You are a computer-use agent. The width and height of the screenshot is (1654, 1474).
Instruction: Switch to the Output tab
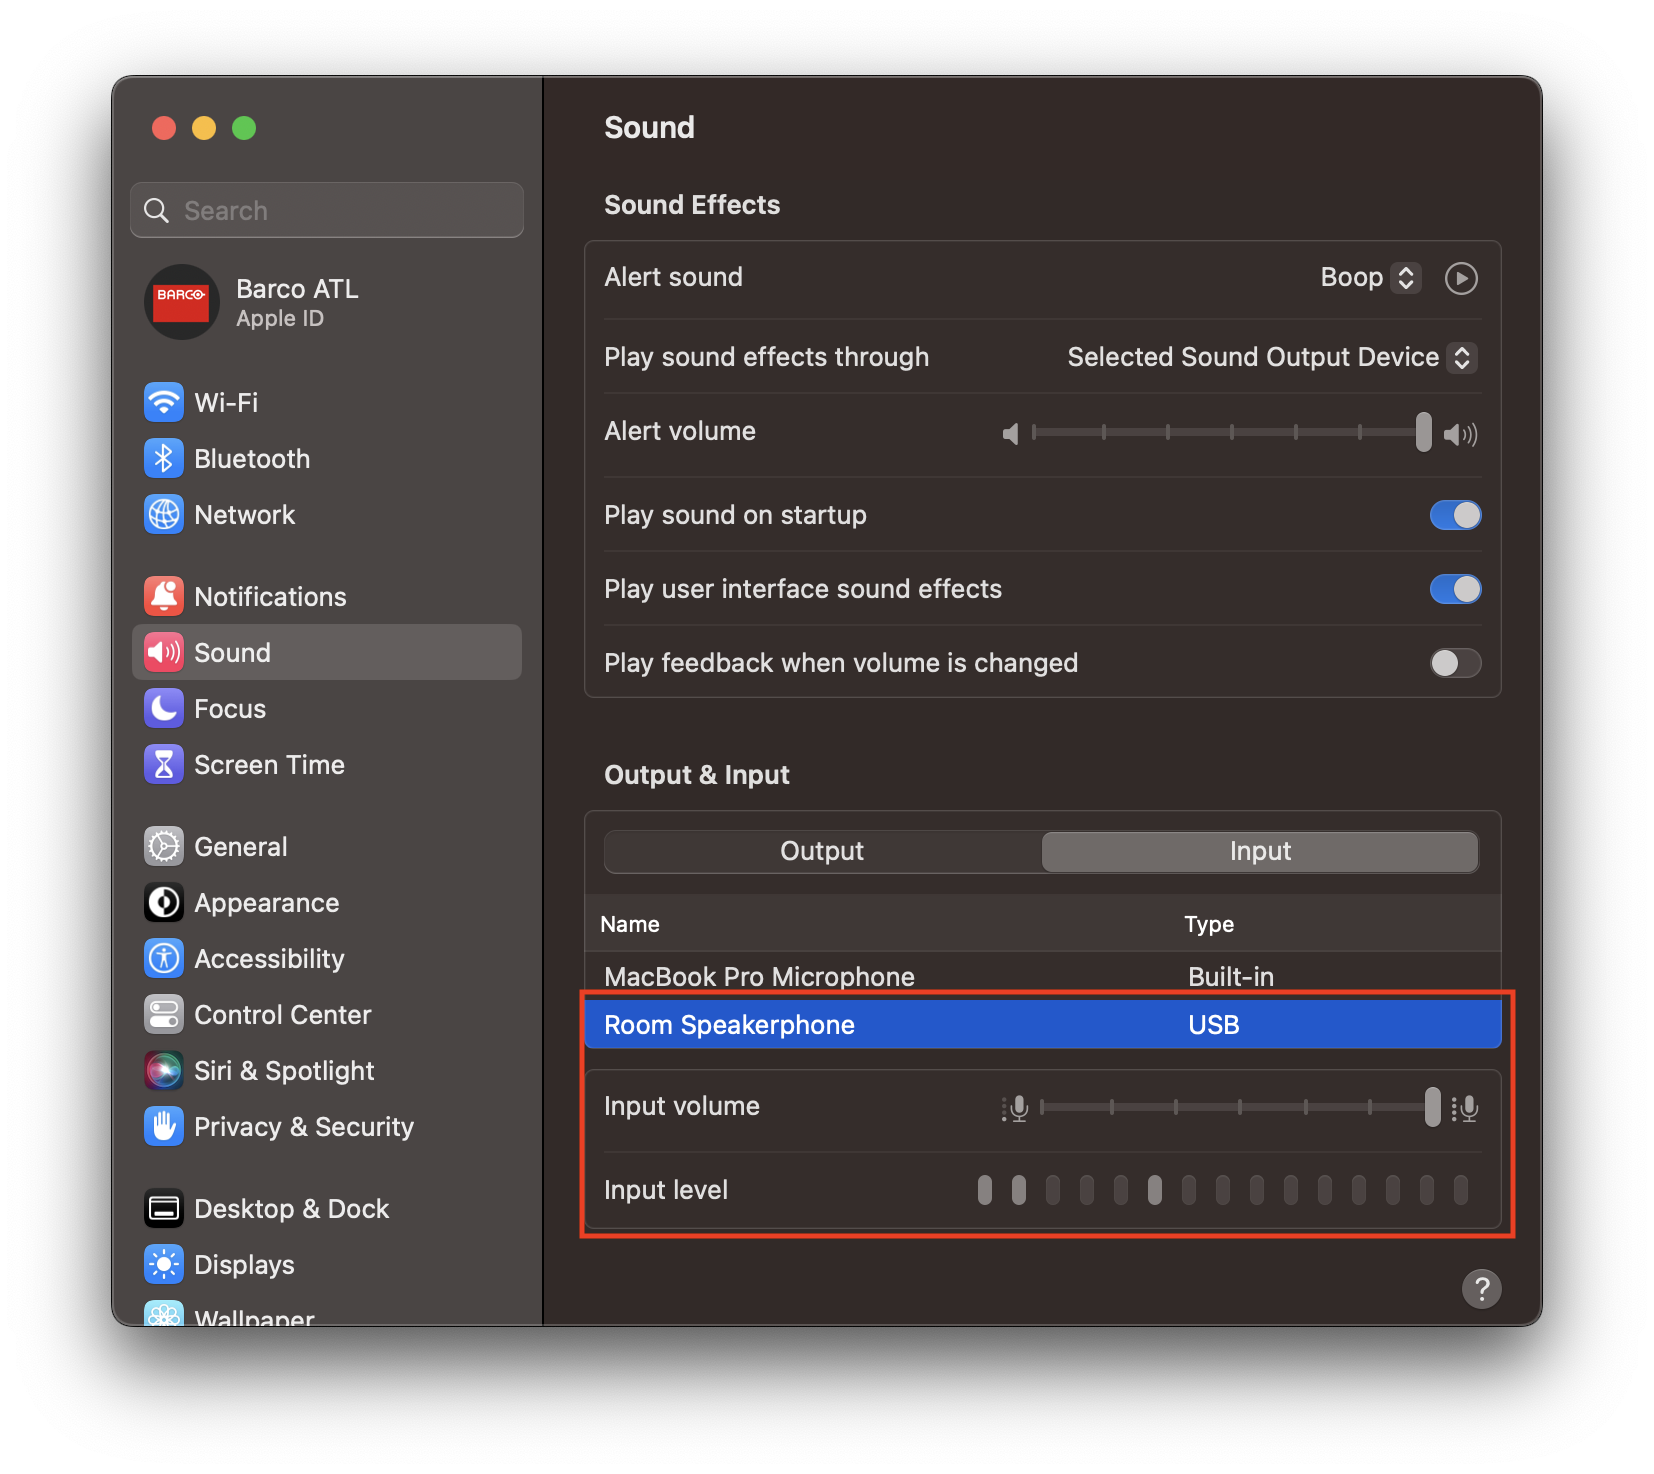[822, 851]
